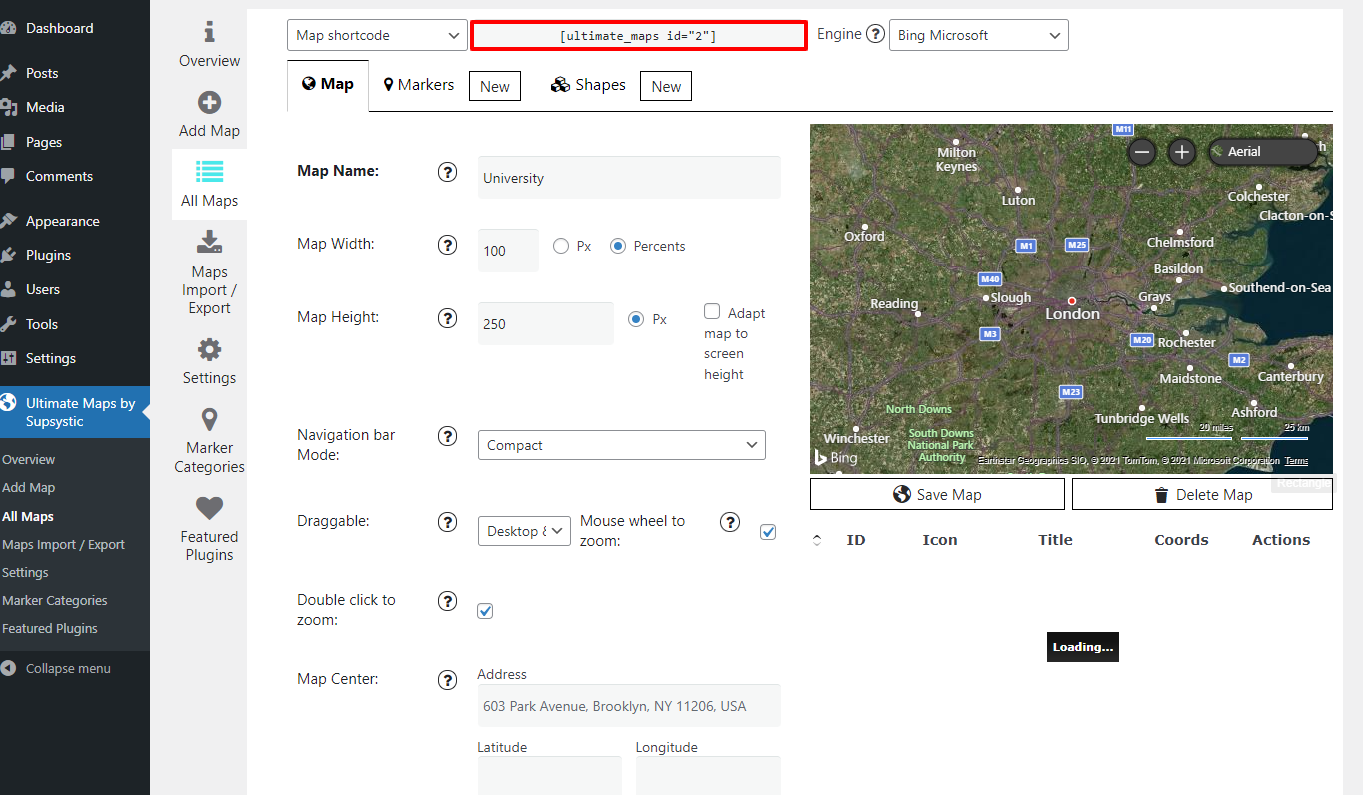Open Featured Plugins heart icon
Viewport: 1363px width, 795px height.
[209, 508]
